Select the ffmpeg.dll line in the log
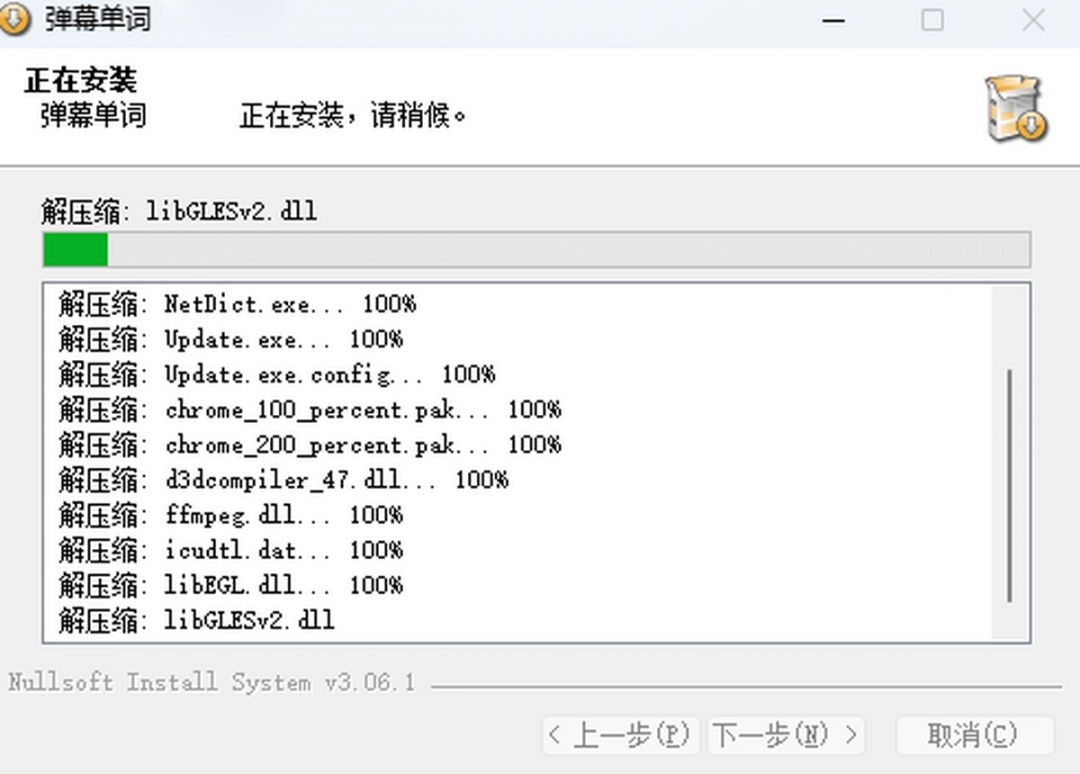This screenshot has height=774, width=1080. [230, 514]
